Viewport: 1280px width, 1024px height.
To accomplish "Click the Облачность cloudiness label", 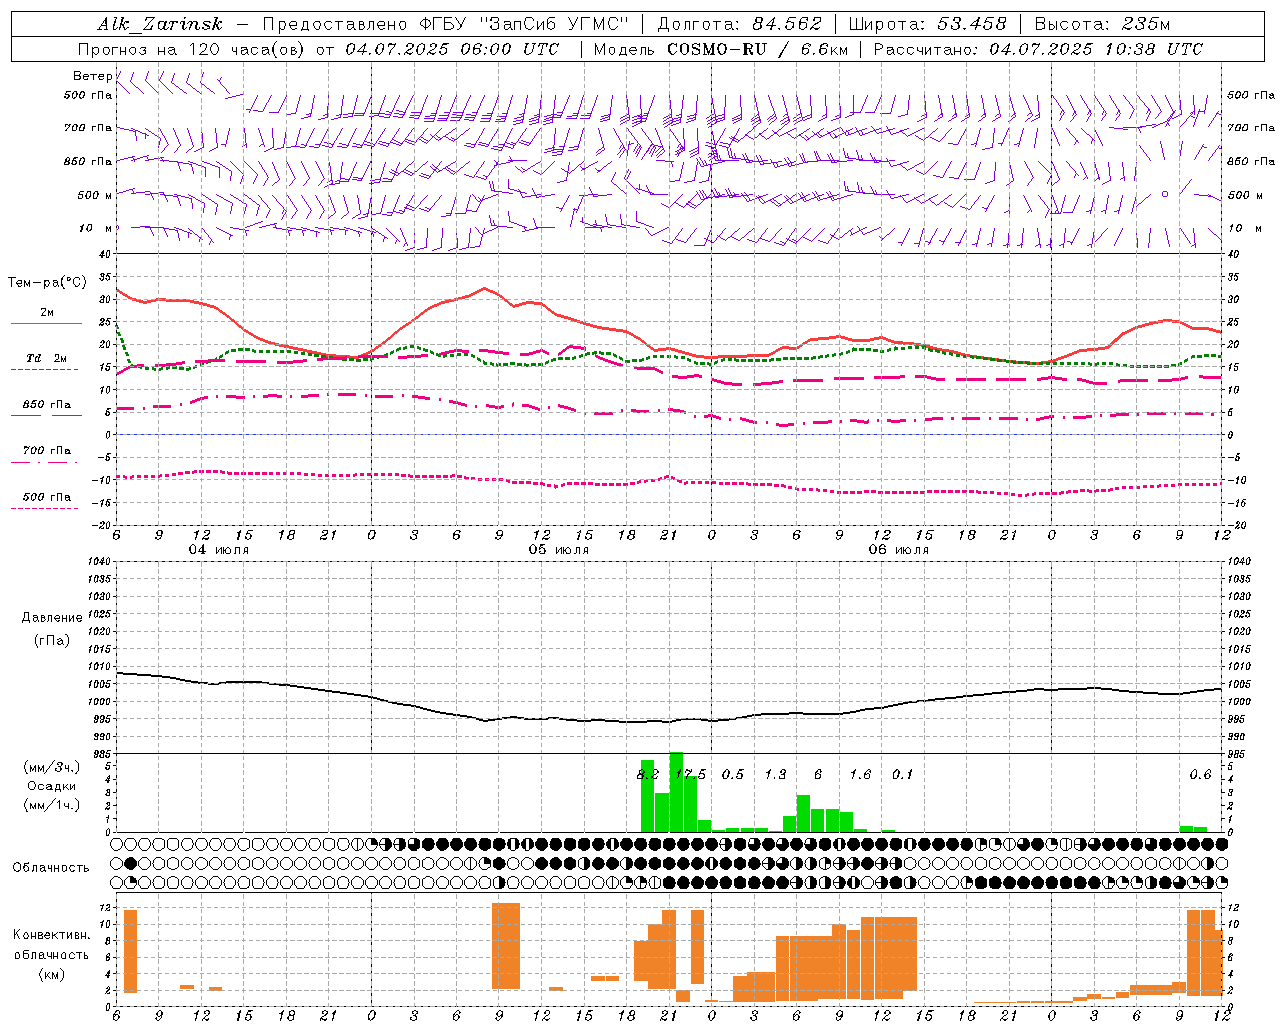I will pyautogui.click(x=51, y=868).
